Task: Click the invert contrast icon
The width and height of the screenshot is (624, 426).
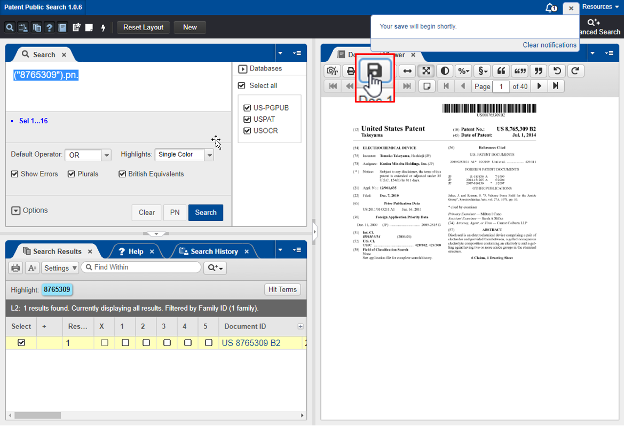Action: pyautogui.click(x=446, y=71)
